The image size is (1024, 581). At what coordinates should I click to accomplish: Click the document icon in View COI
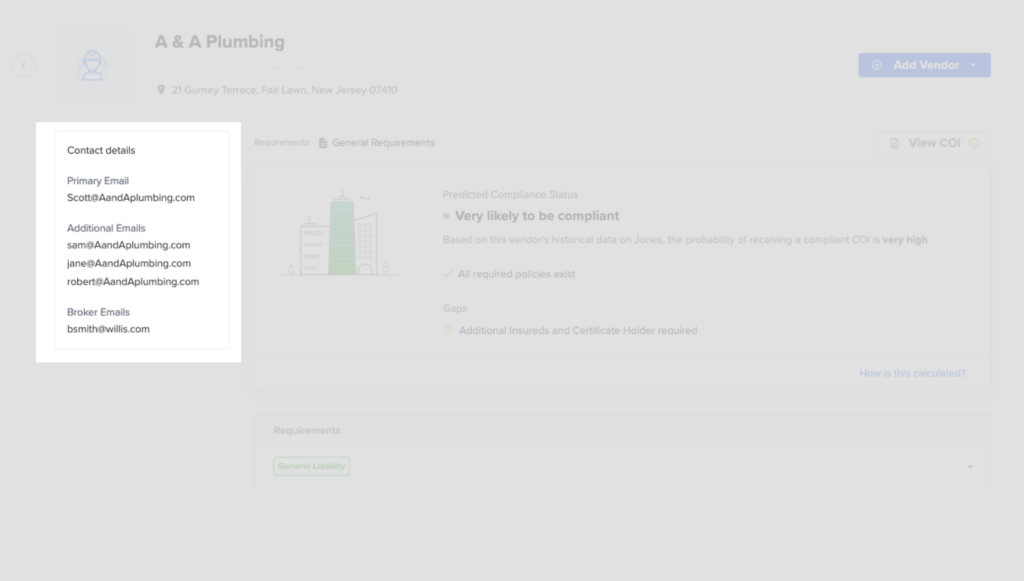coord(895,143)
